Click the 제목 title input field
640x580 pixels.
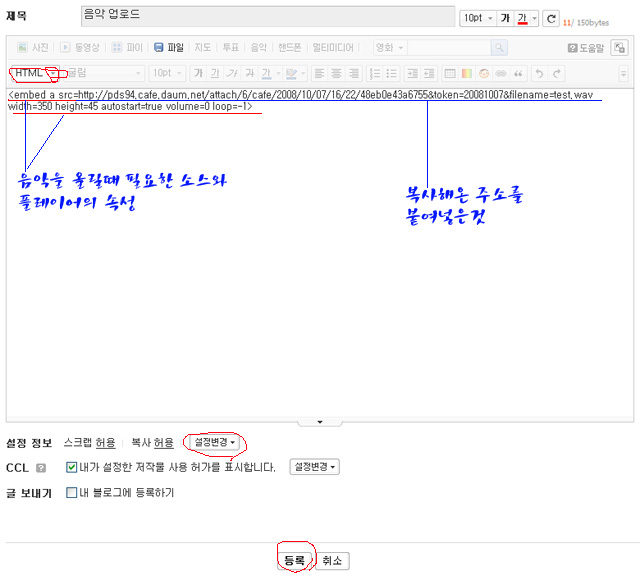[268, 16]
